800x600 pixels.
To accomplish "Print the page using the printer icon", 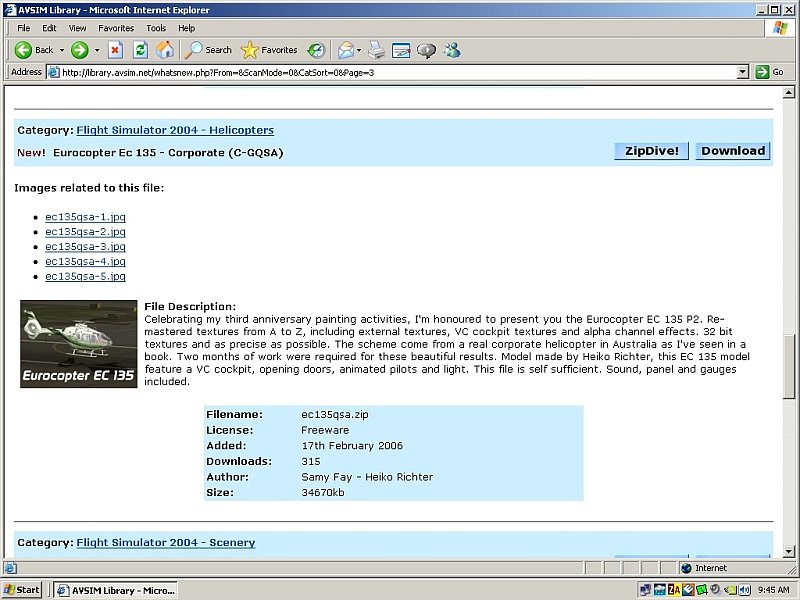I will pyautogui.click(x=376, y=50).
